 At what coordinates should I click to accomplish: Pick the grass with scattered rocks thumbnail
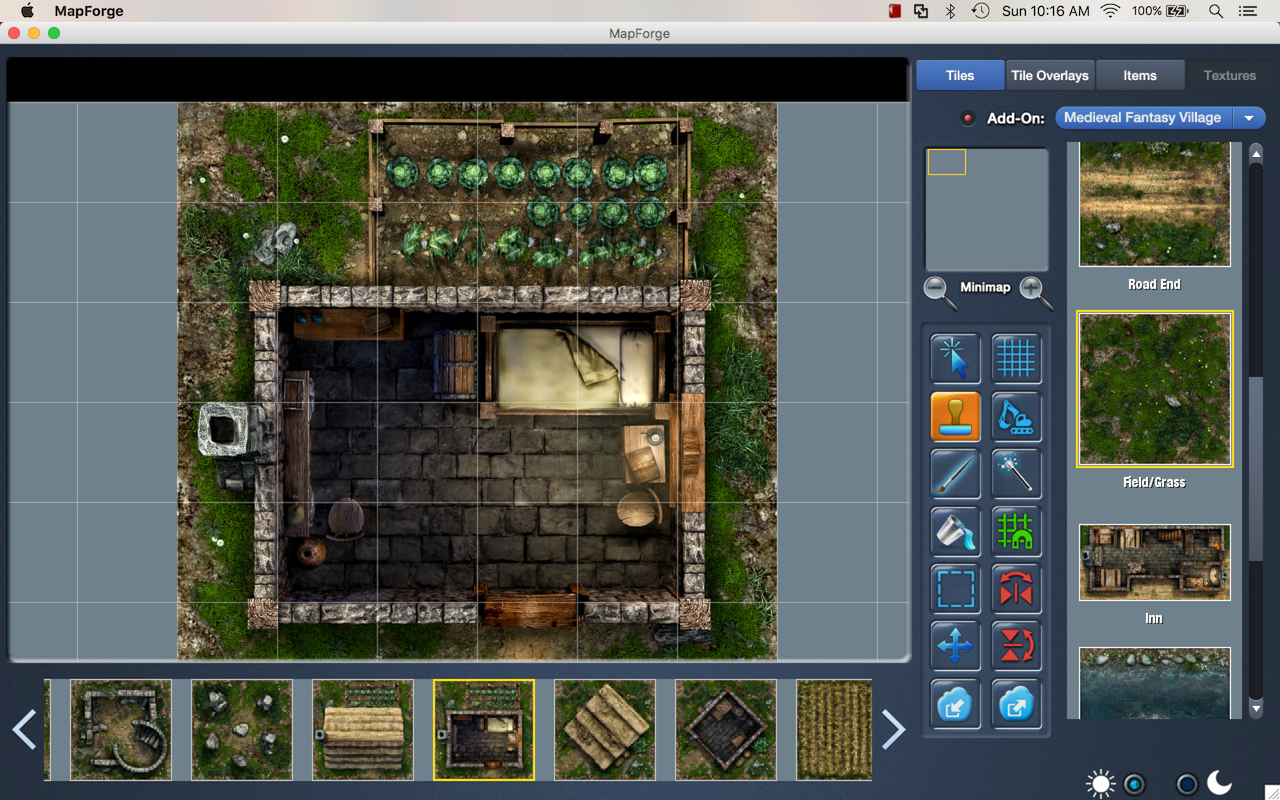(x=242, y=730)
